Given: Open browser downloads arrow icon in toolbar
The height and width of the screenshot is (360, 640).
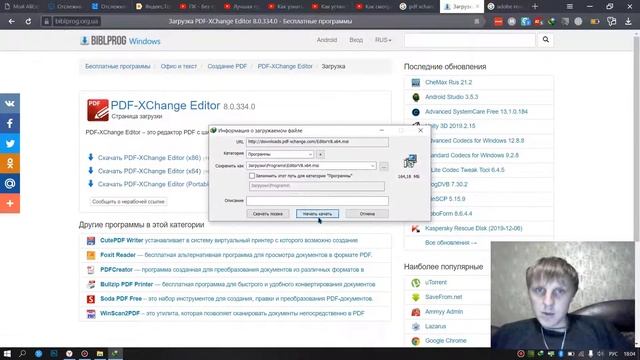Looking at the screenshot, I should (x=628, y=21).
